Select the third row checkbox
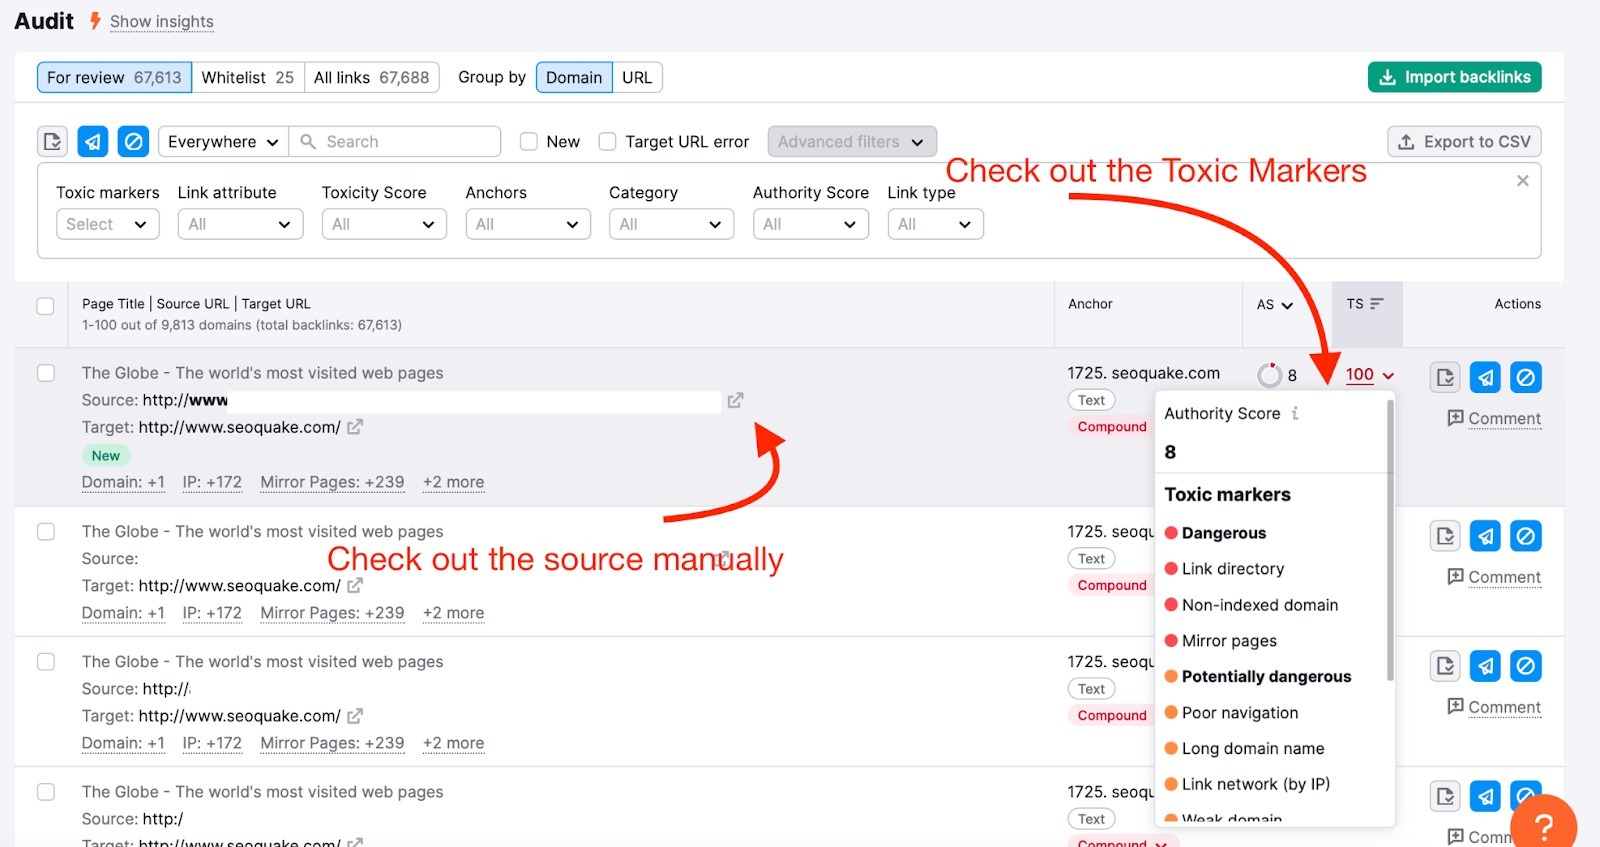Screen dimensions: 1600x847 (x=46, y=662)
